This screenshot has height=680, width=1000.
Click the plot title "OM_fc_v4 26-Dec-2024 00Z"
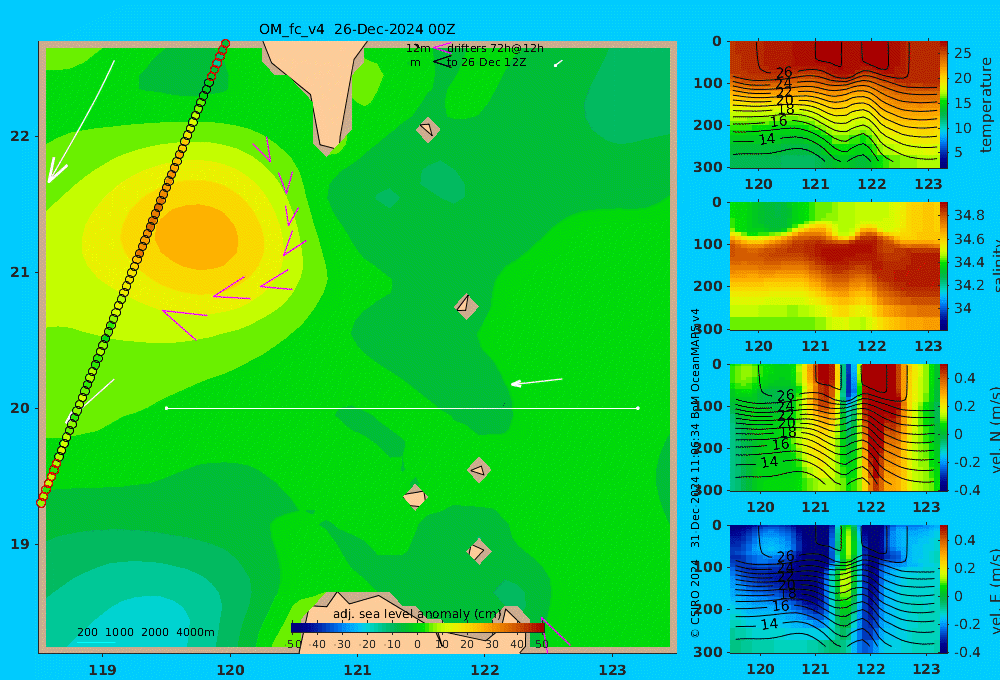tap(357, 29)
